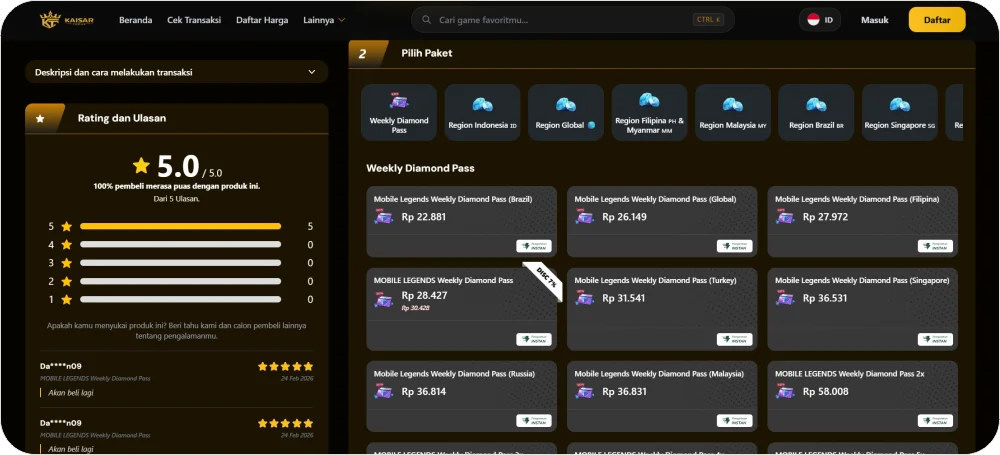Click the Masuk login button

874,20
